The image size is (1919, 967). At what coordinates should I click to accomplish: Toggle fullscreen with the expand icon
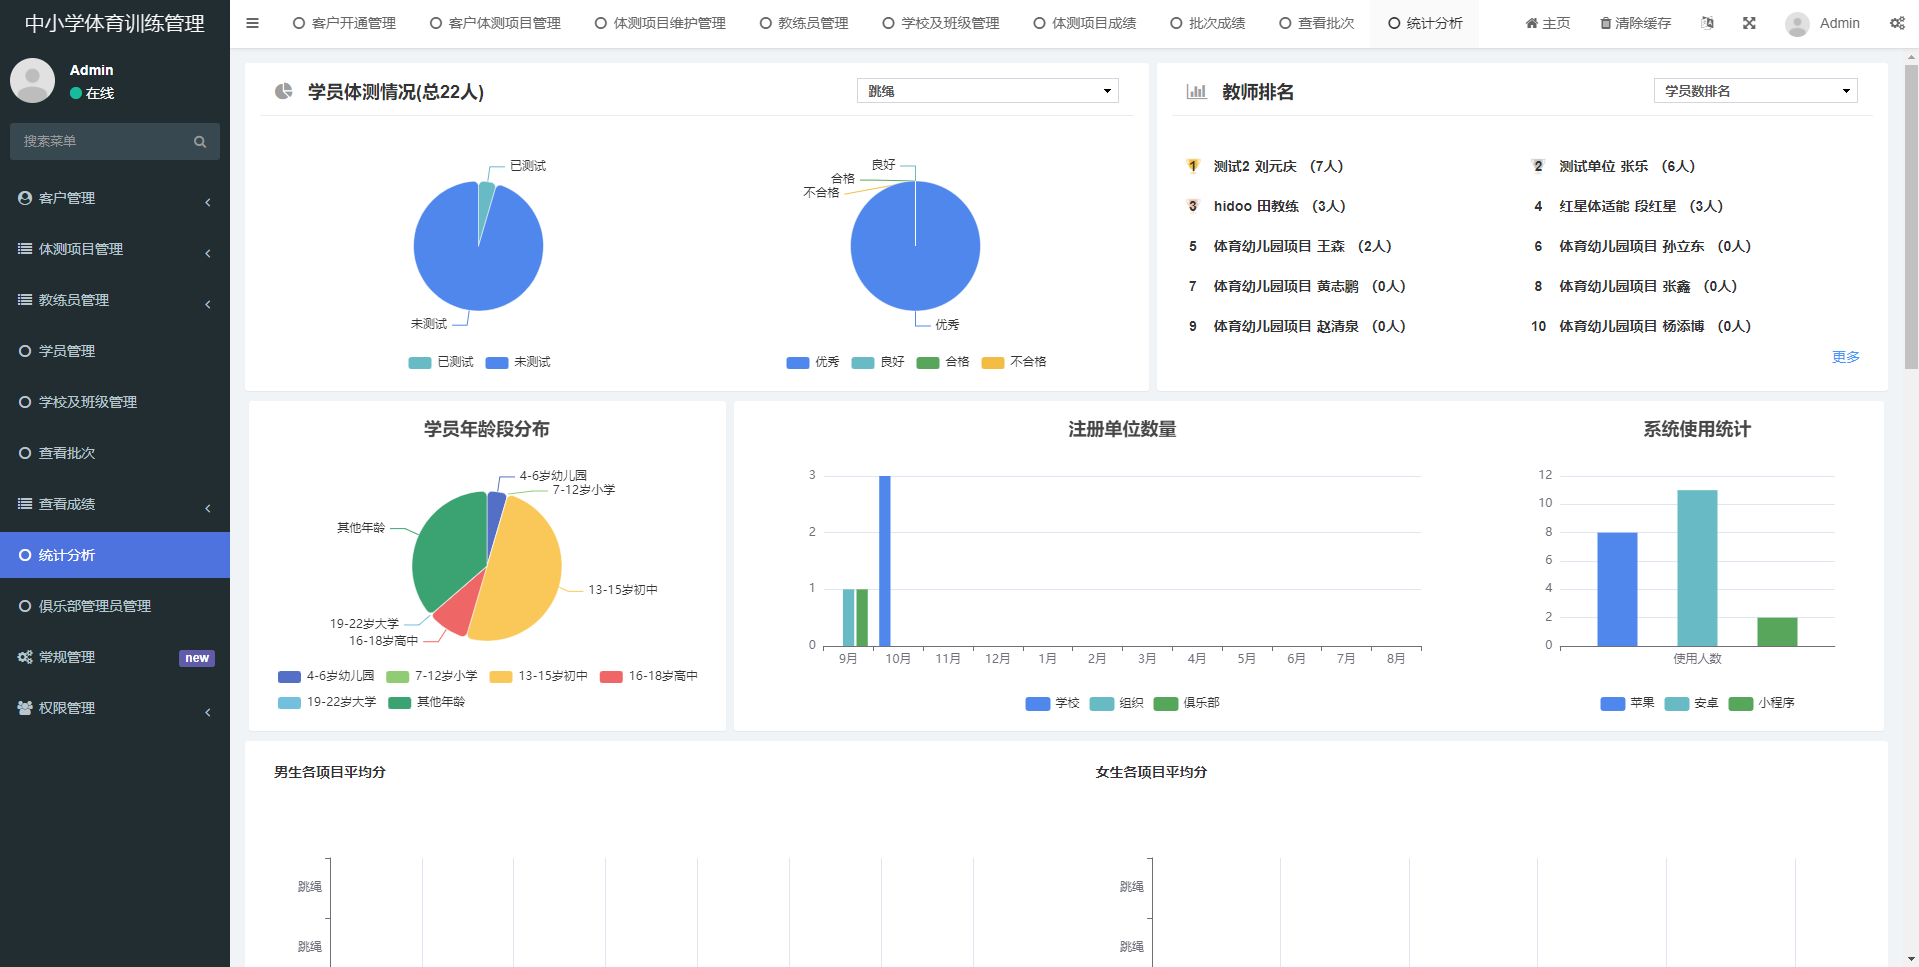pos(1749,23)
